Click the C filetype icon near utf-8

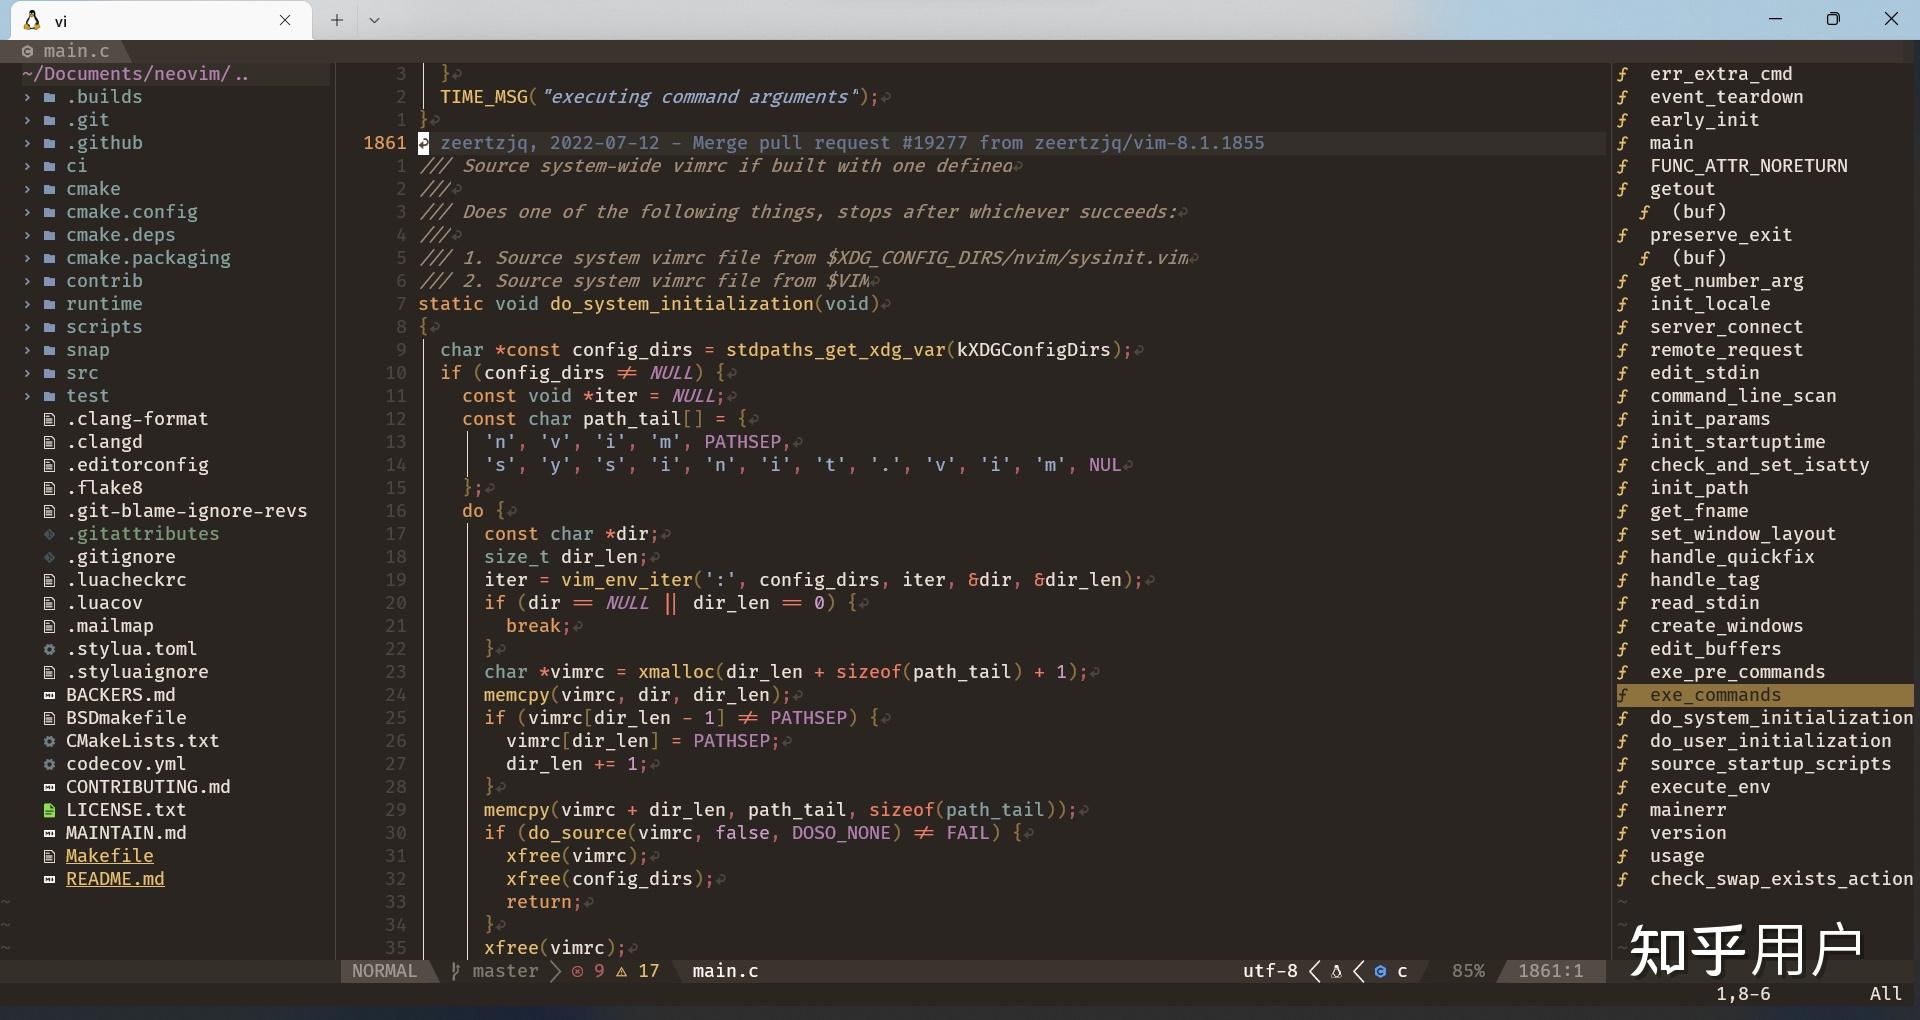[x=1381, y=971]
